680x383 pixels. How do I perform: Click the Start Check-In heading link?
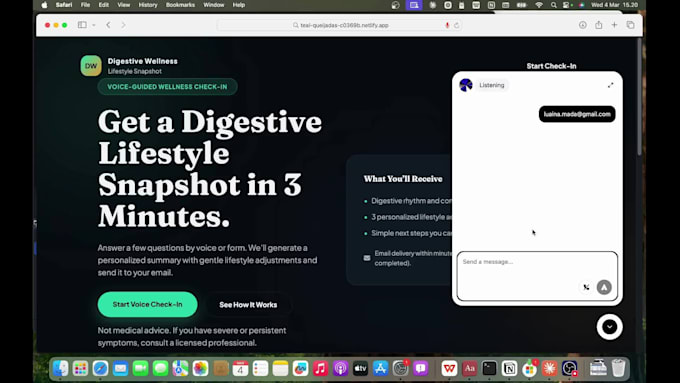coord(551,66)
